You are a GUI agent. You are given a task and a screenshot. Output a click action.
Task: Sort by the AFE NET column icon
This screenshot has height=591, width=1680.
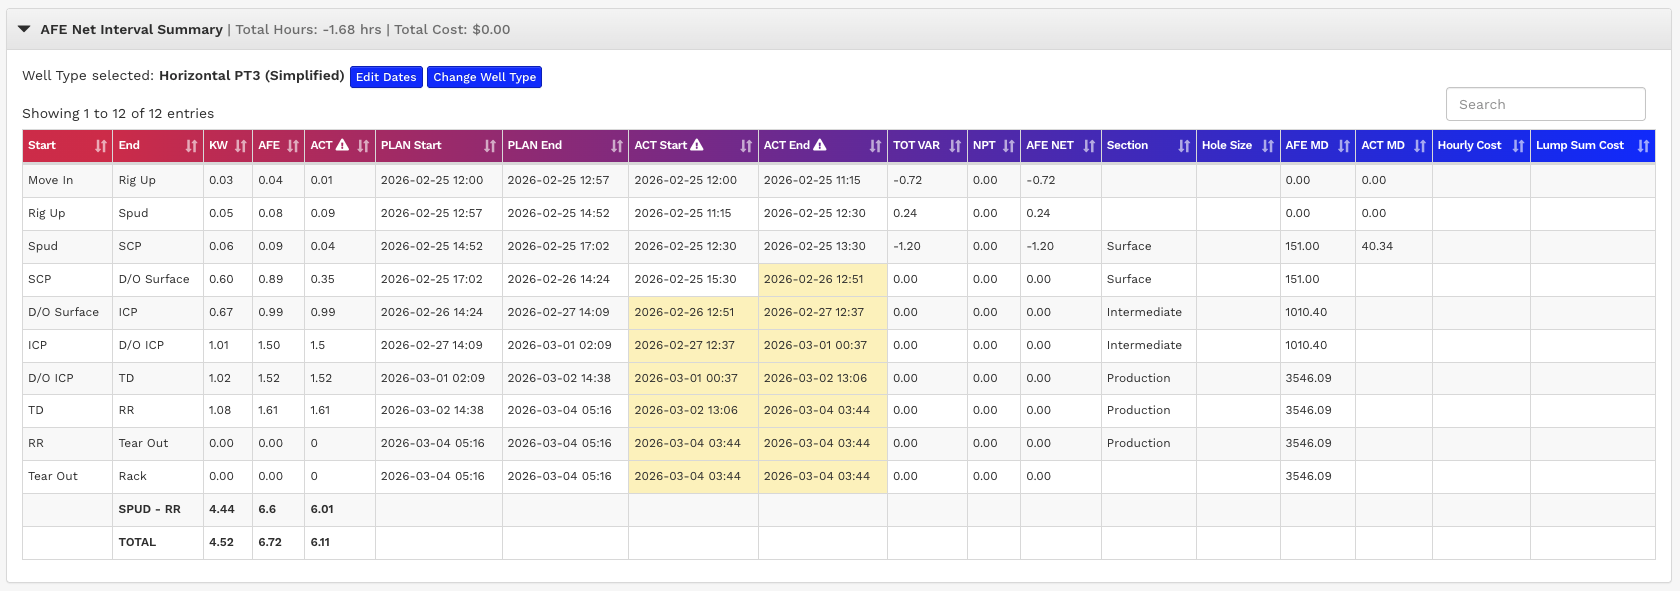coord(1089,146)
